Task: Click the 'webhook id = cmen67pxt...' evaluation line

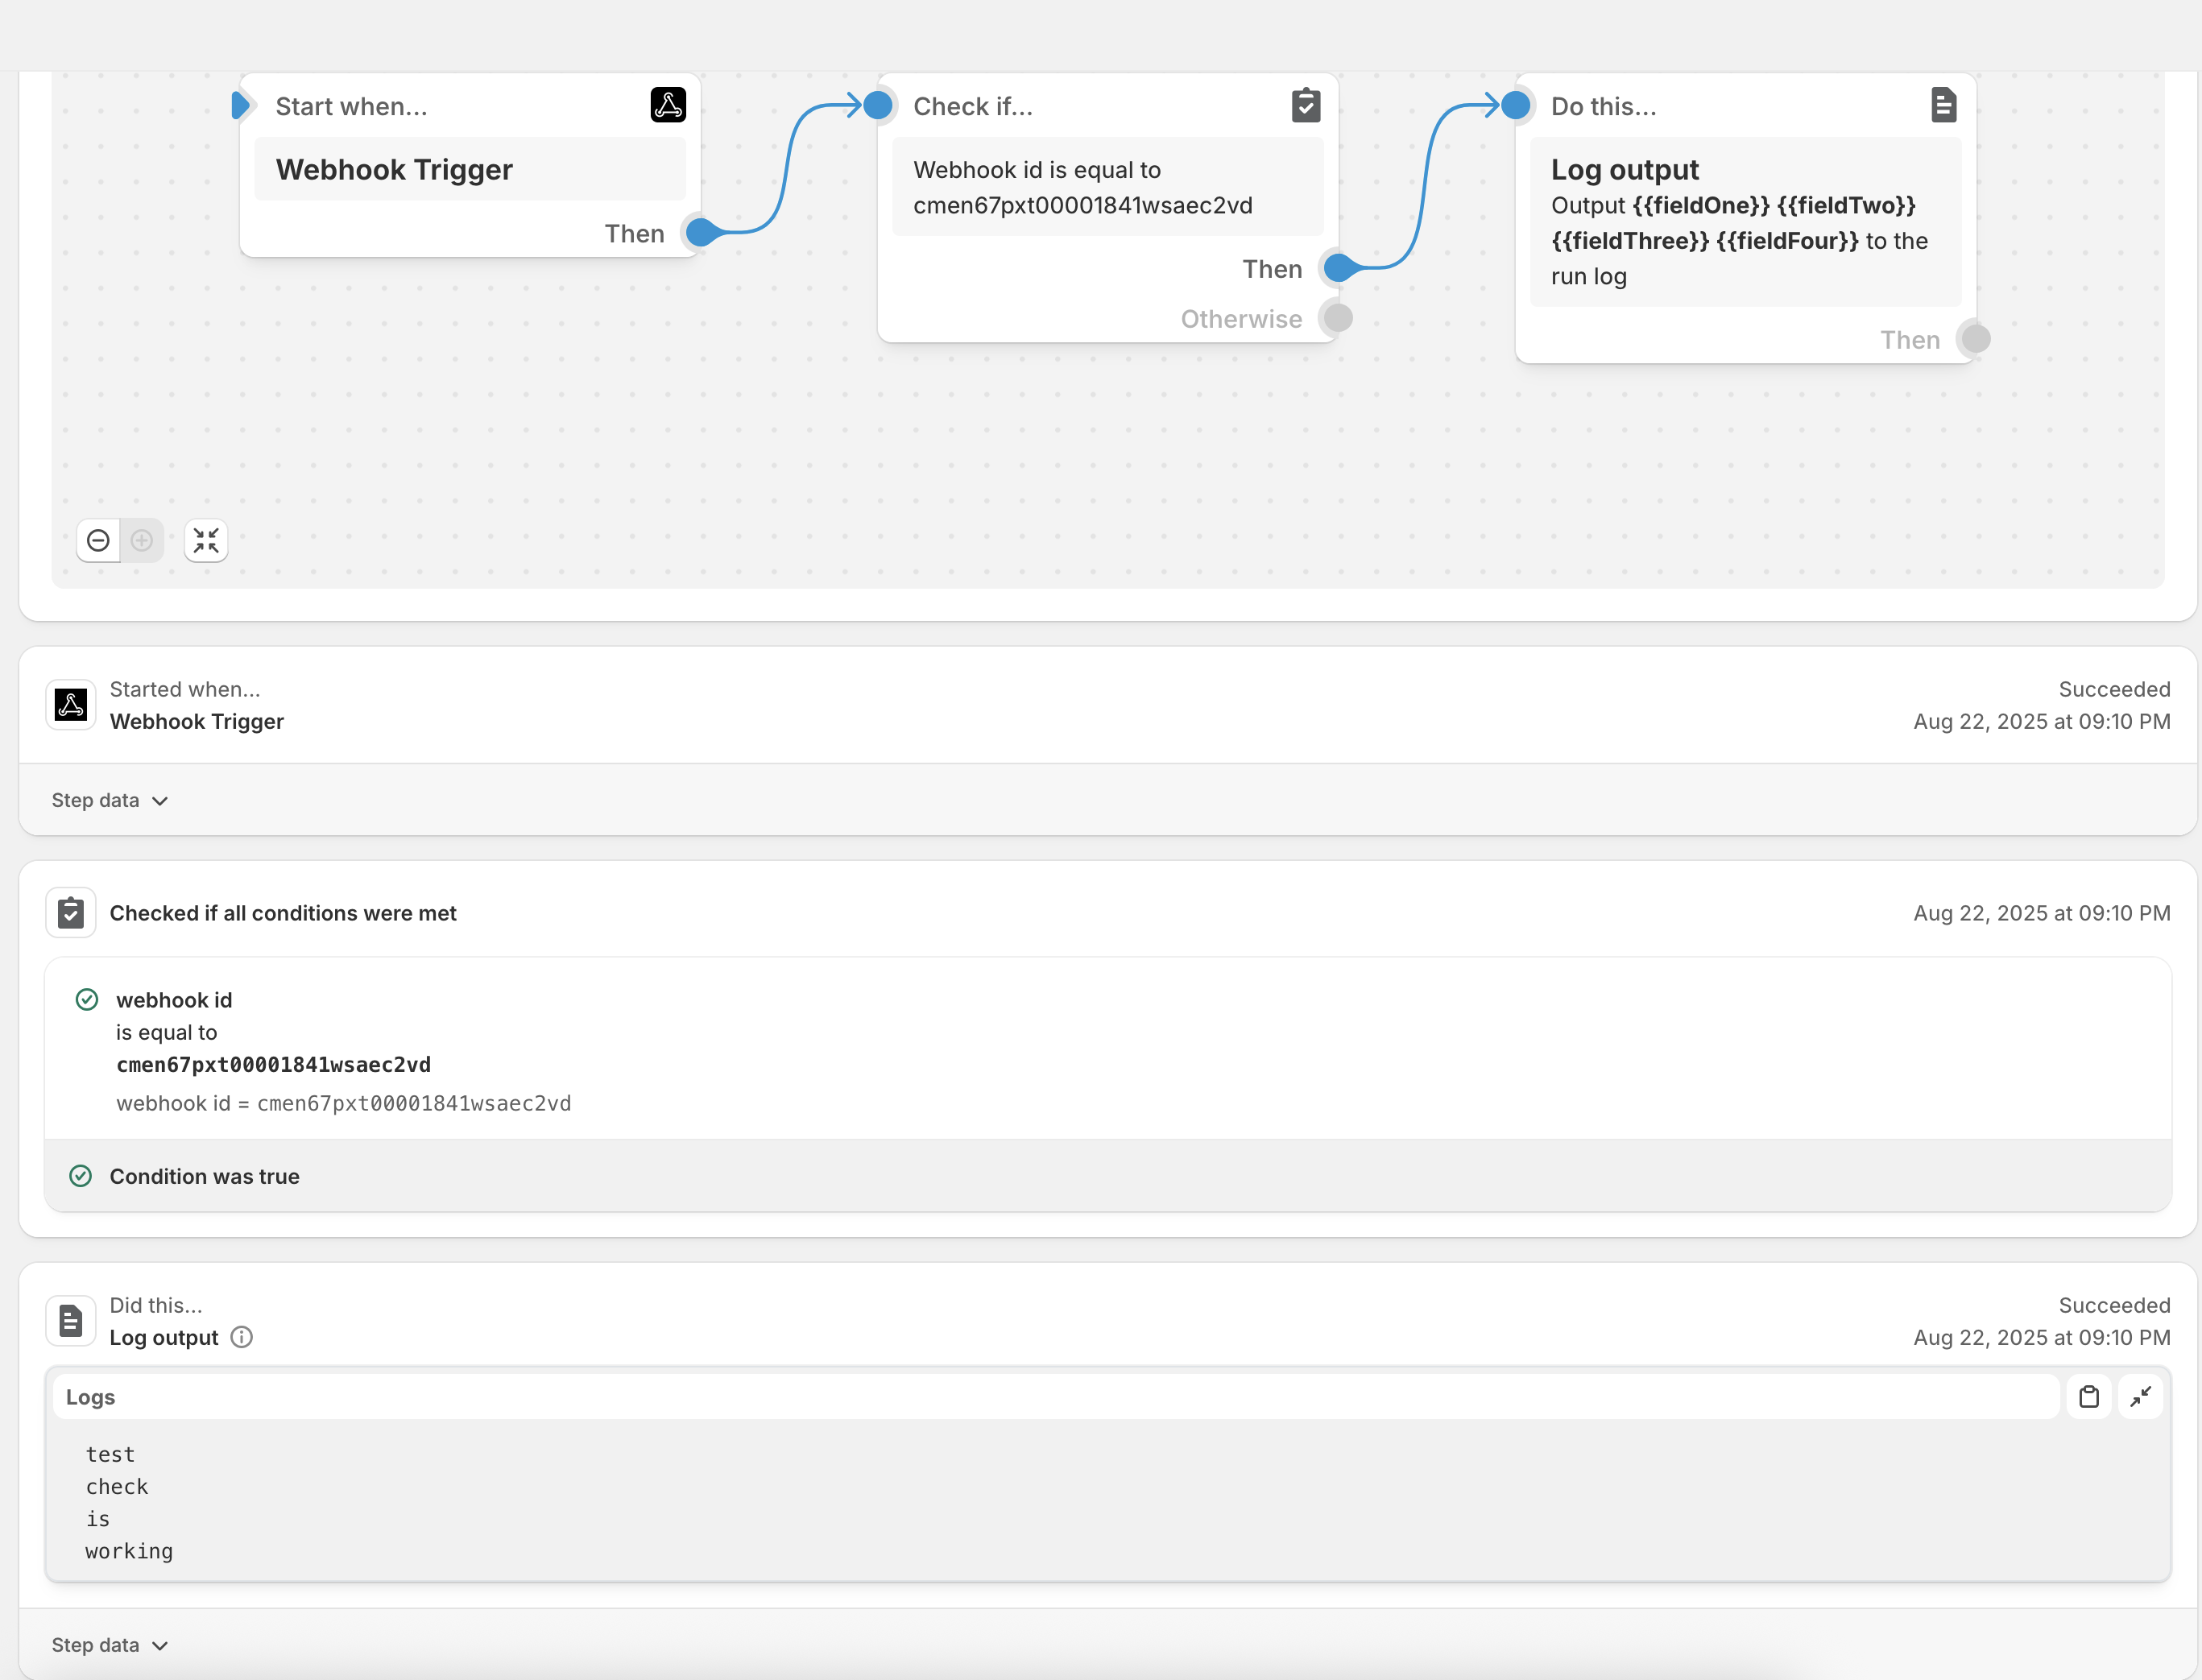Action: [344, 1104]
